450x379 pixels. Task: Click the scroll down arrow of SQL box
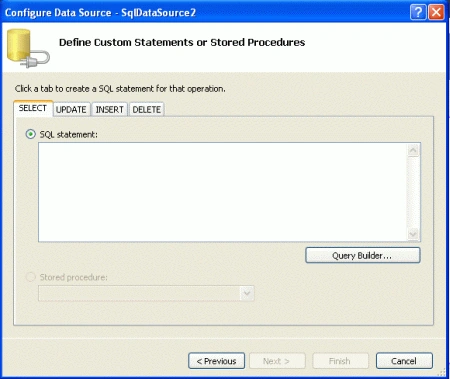click(x=413, y=234)
